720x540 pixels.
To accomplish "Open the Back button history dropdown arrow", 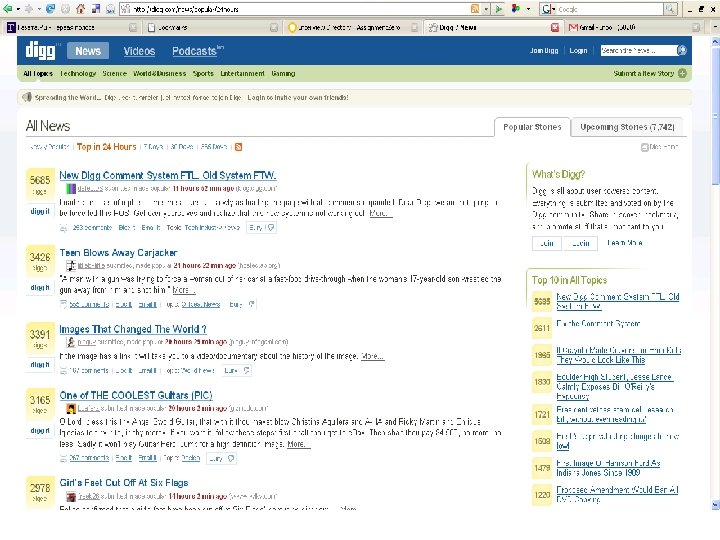I will pyautogui.click(x=18, y=9).
